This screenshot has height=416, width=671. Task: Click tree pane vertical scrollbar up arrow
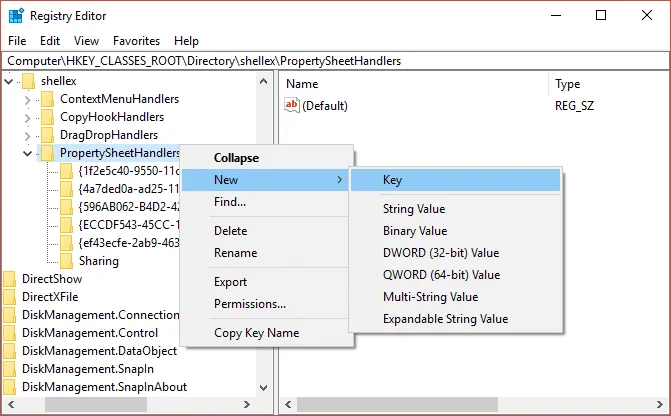tap(264, 81)
